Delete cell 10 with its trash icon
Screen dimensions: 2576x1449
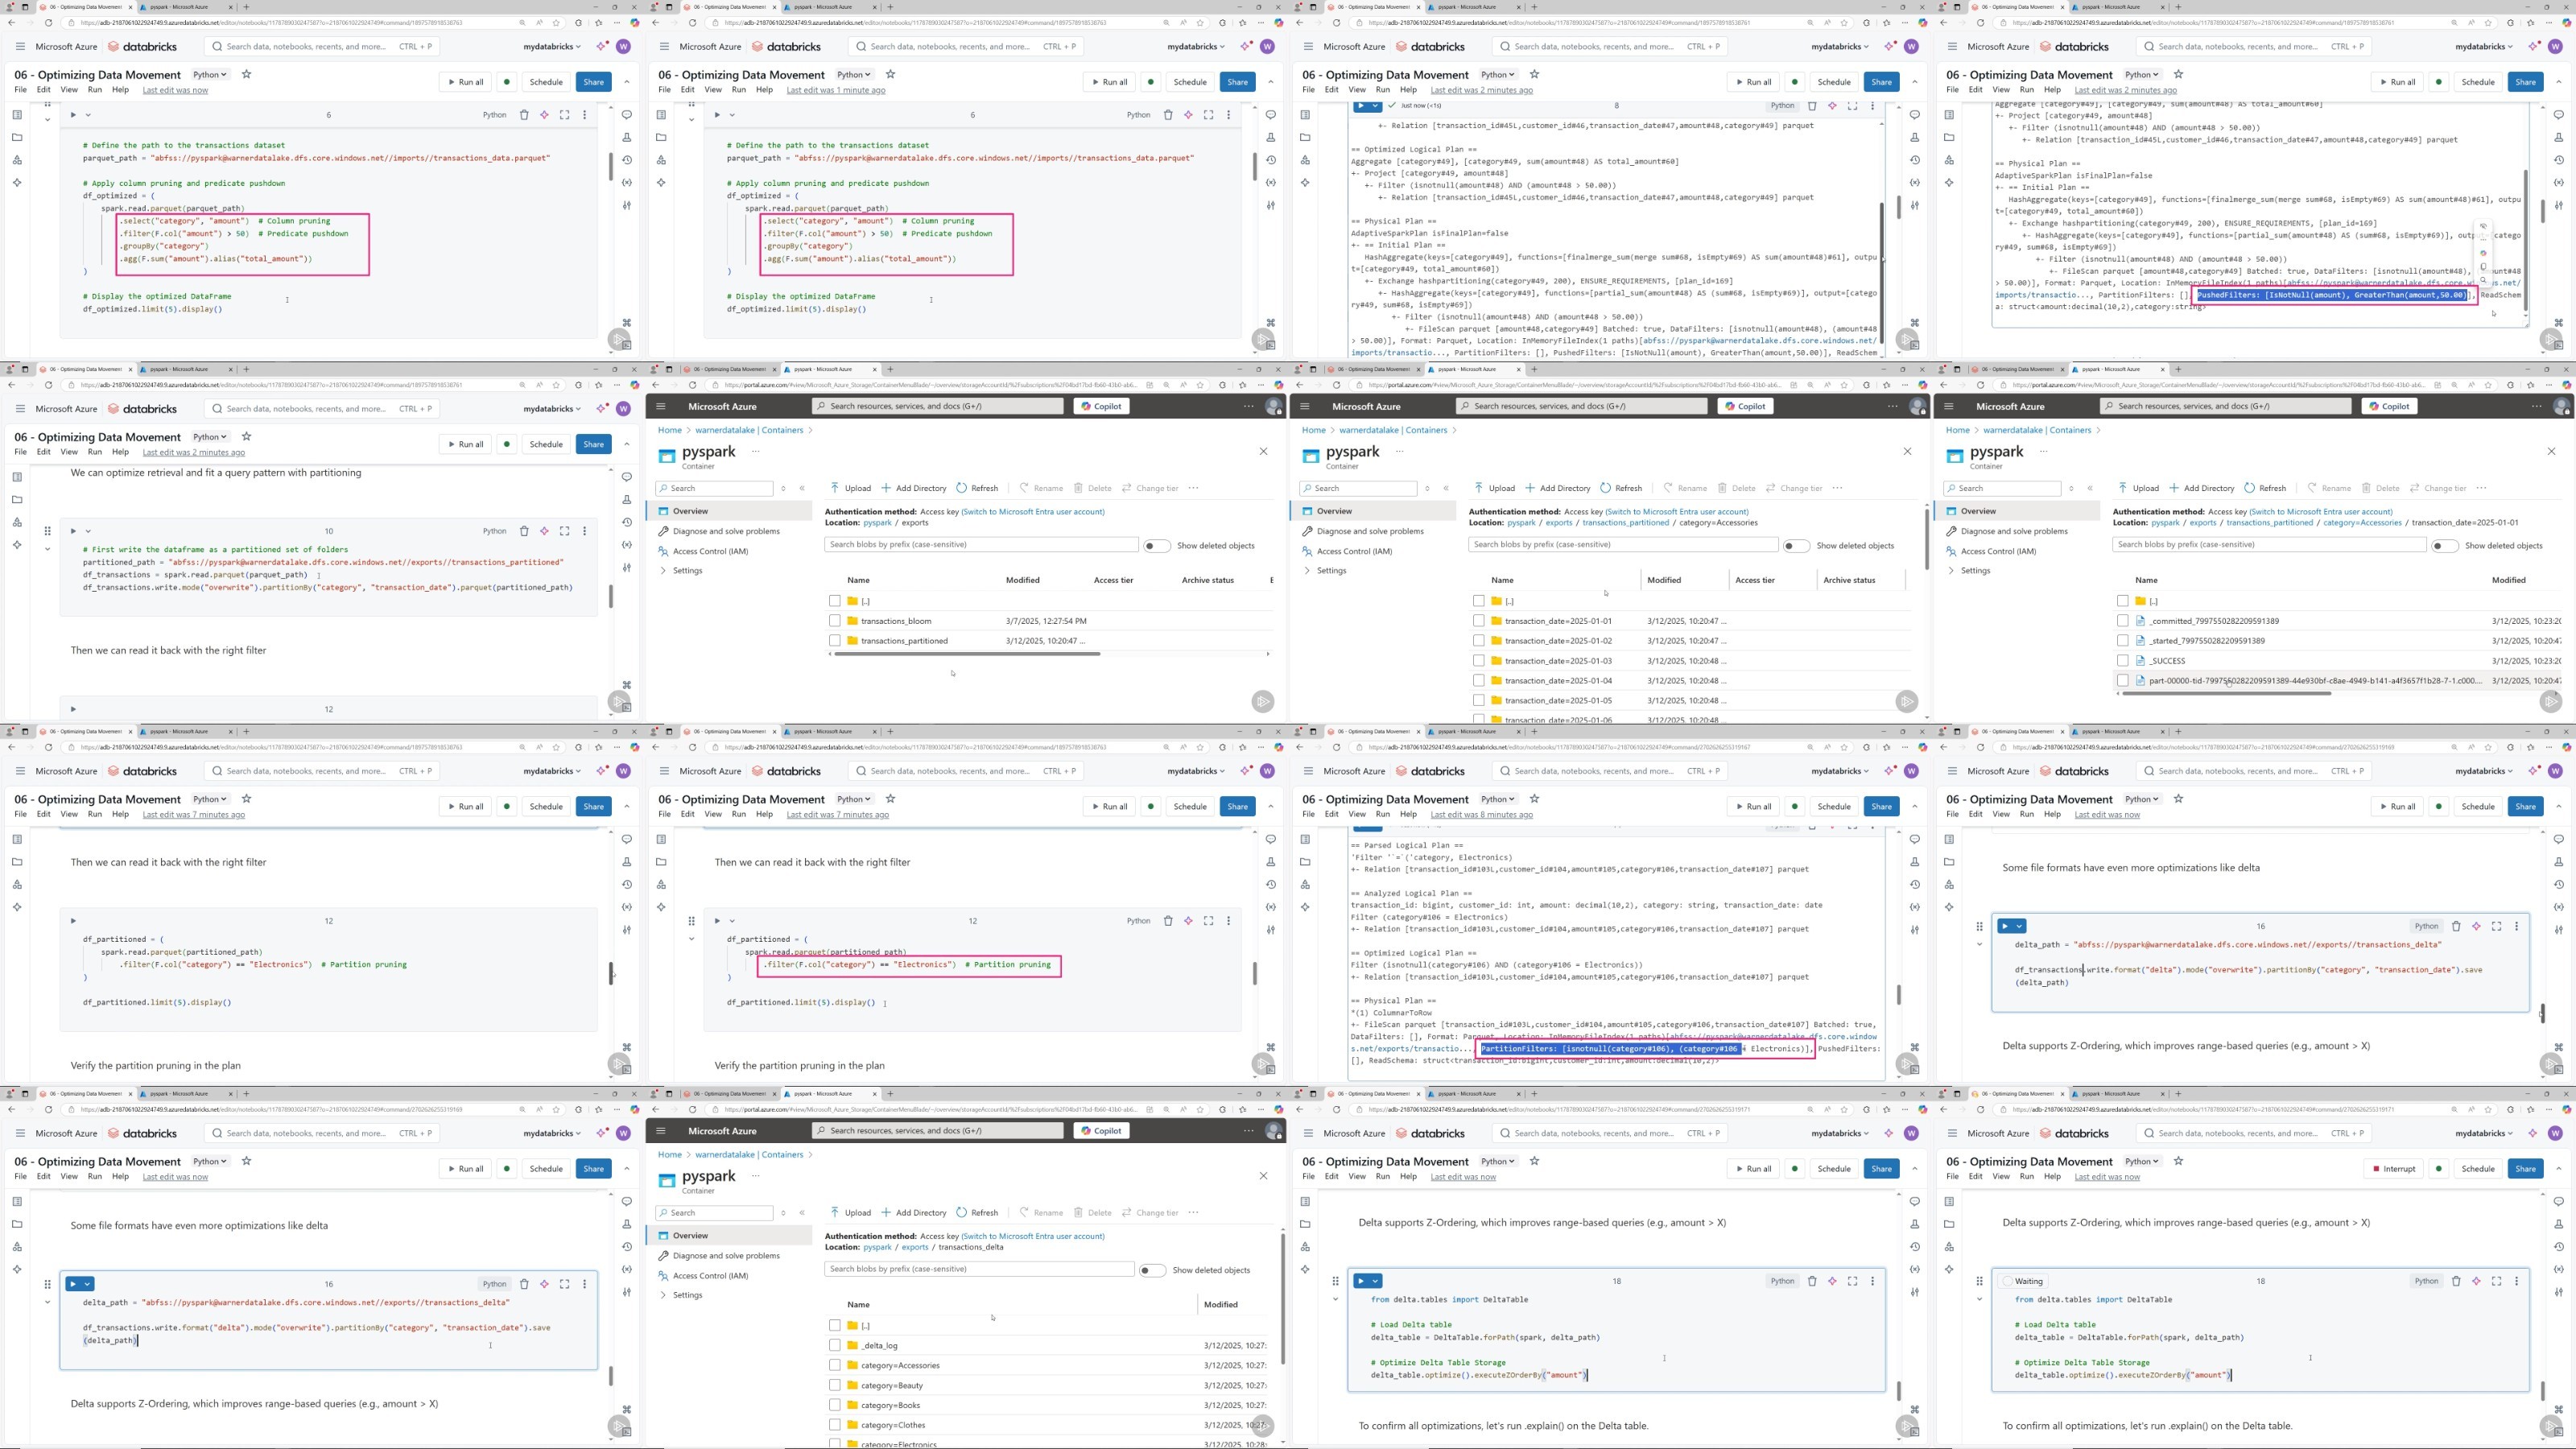524,531
